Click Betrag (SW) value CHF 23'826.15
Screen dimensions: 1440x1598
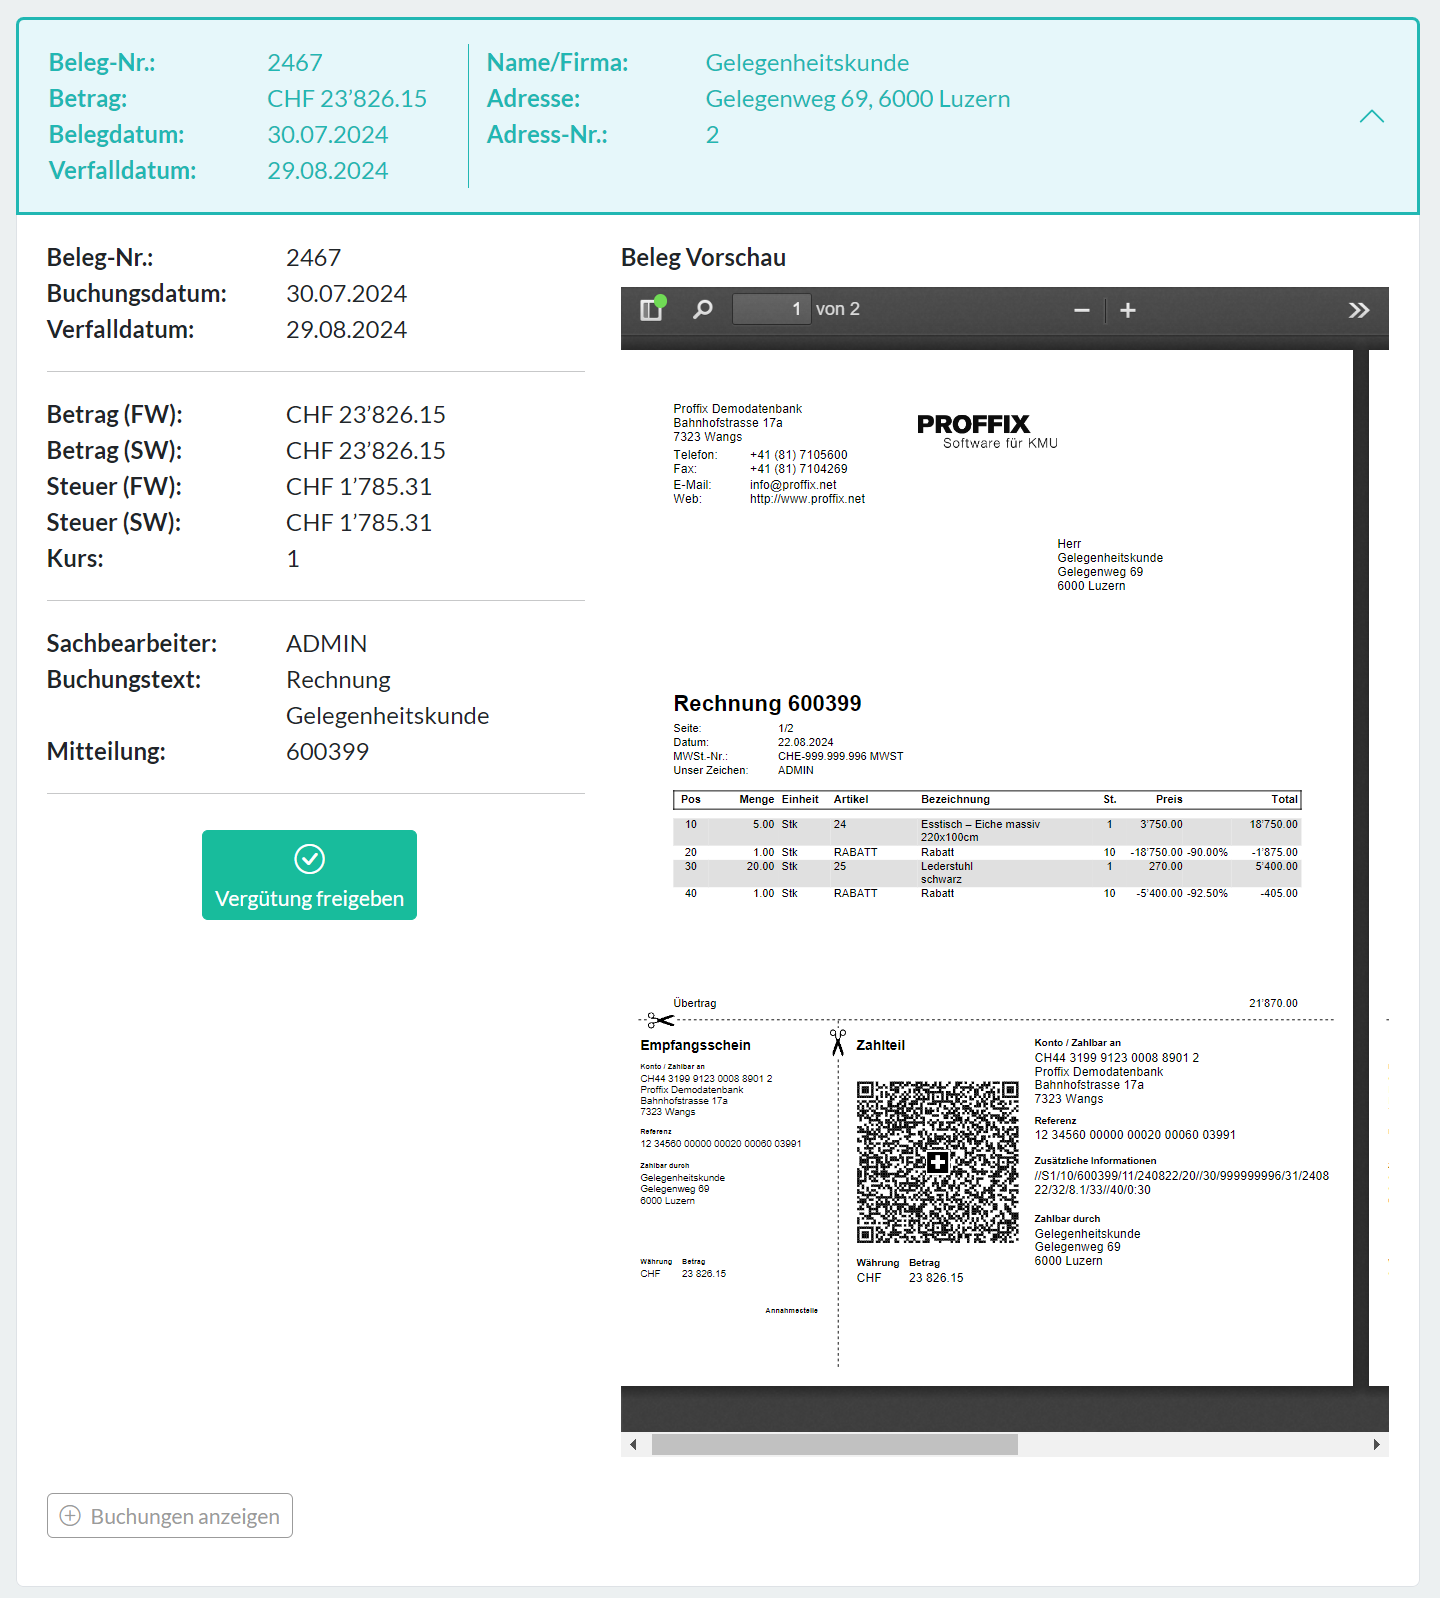pos(366,450)
